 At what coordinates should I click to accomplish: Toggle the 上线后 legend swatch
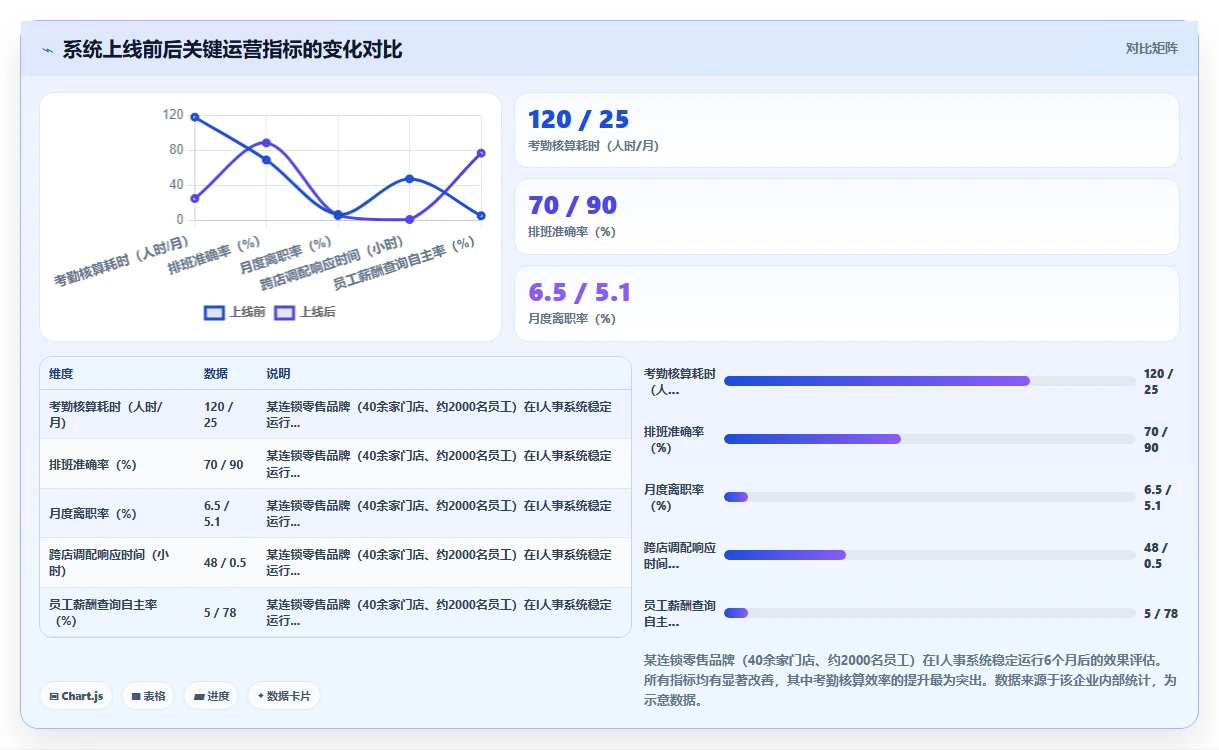coord(285,312)
